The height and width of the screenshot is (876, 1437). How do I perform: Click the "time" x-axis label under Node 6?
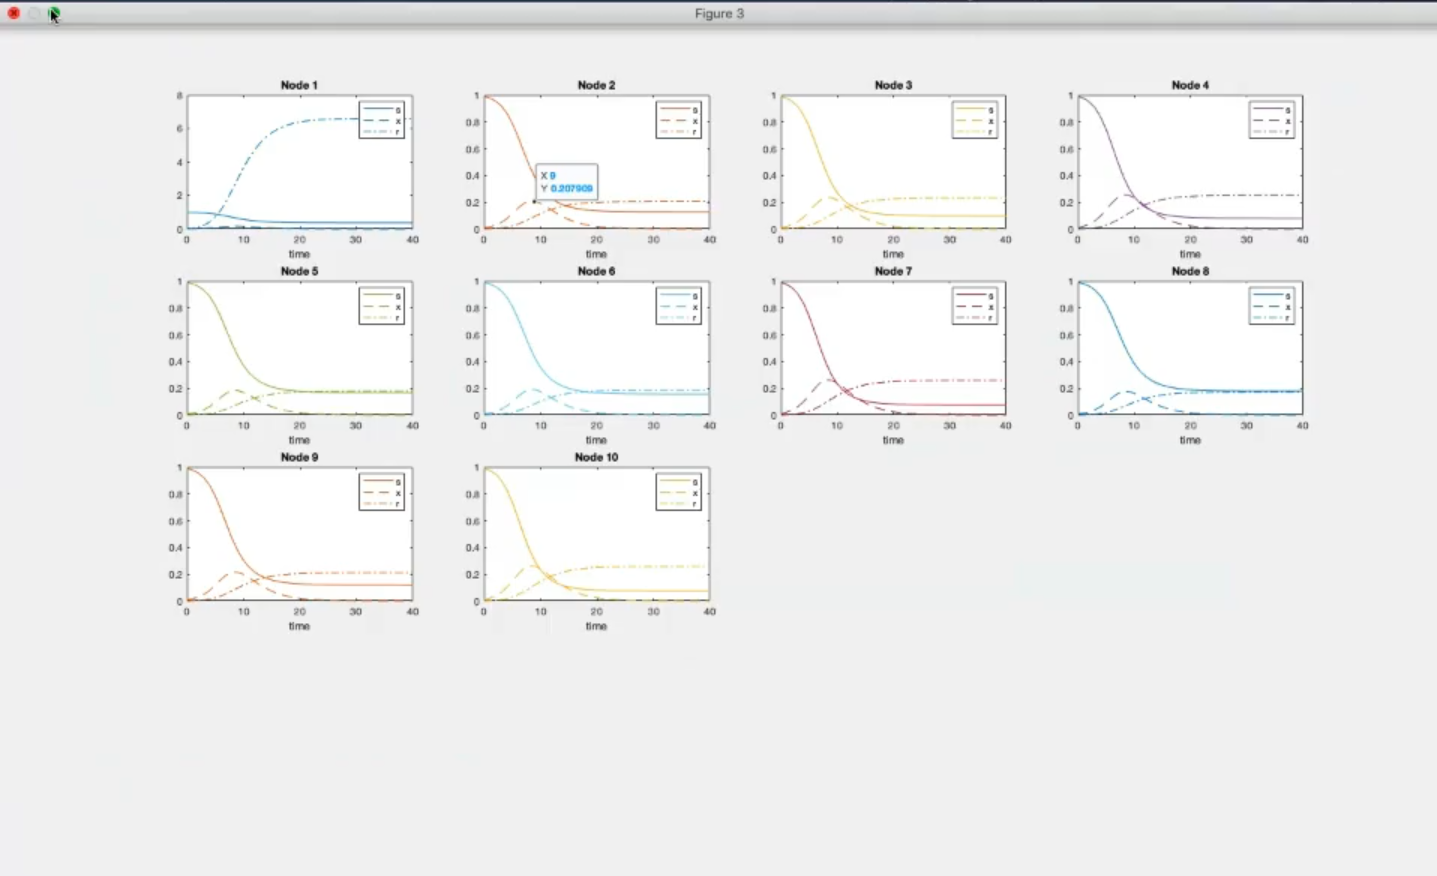tap(596, 440)
